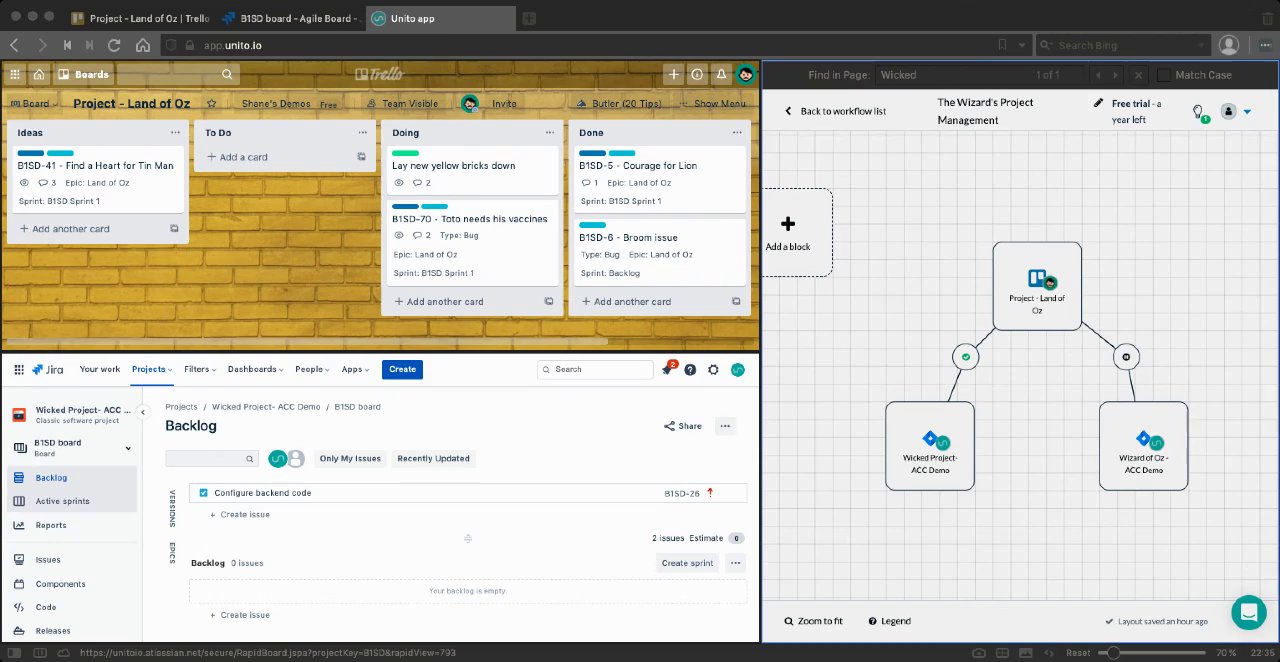Open Unito chat support bubble

click(1249, 612)
